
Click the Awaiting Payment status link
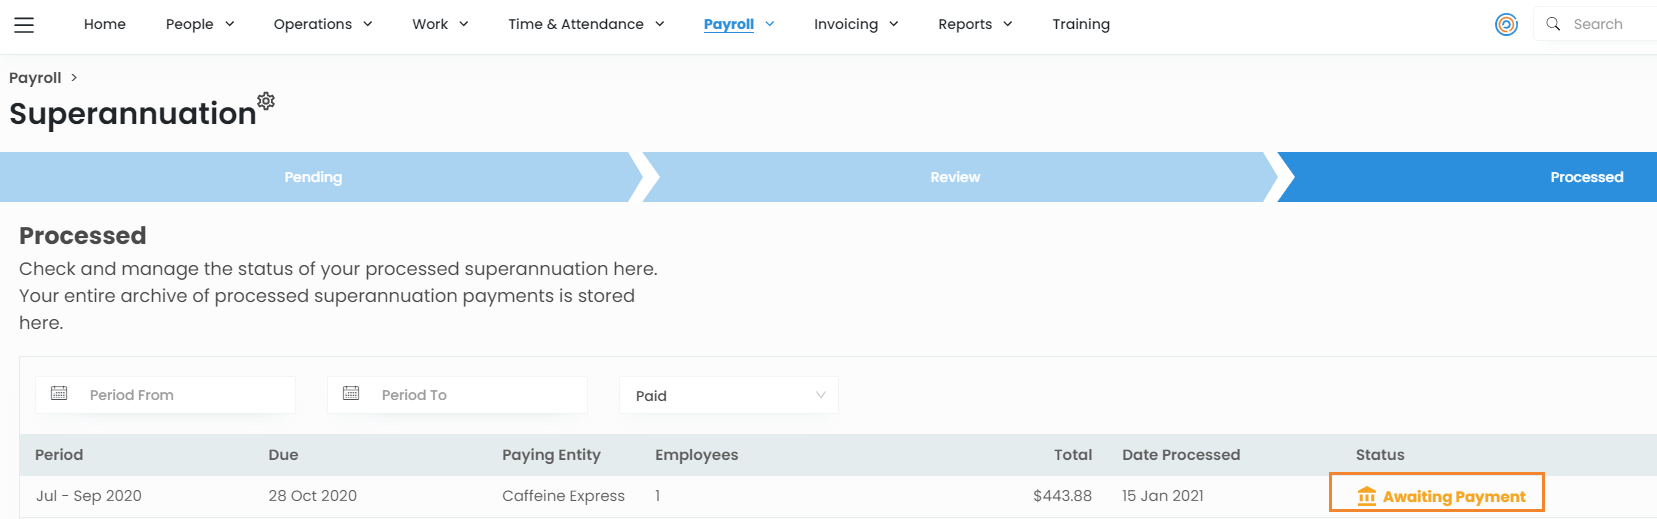coord(1454,496)
